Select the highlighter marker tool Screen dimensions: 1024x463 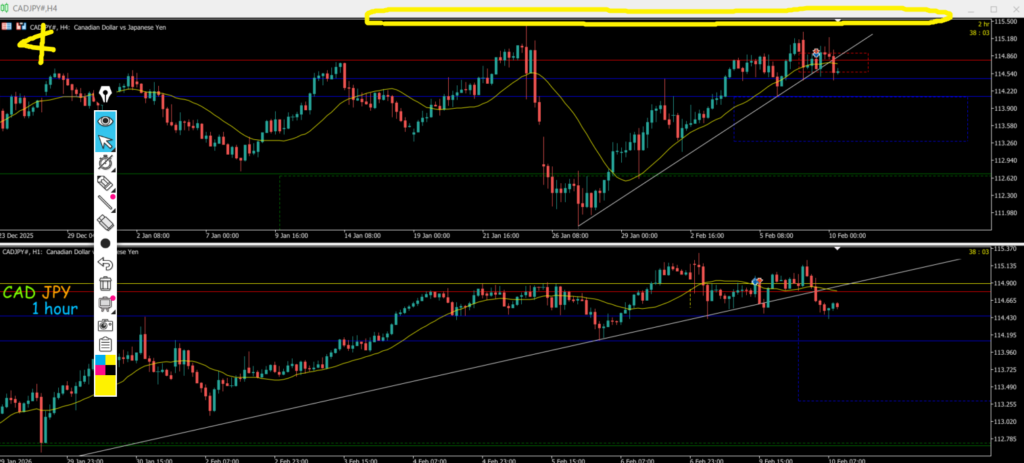pyautogui.click(x=105, y=182)
